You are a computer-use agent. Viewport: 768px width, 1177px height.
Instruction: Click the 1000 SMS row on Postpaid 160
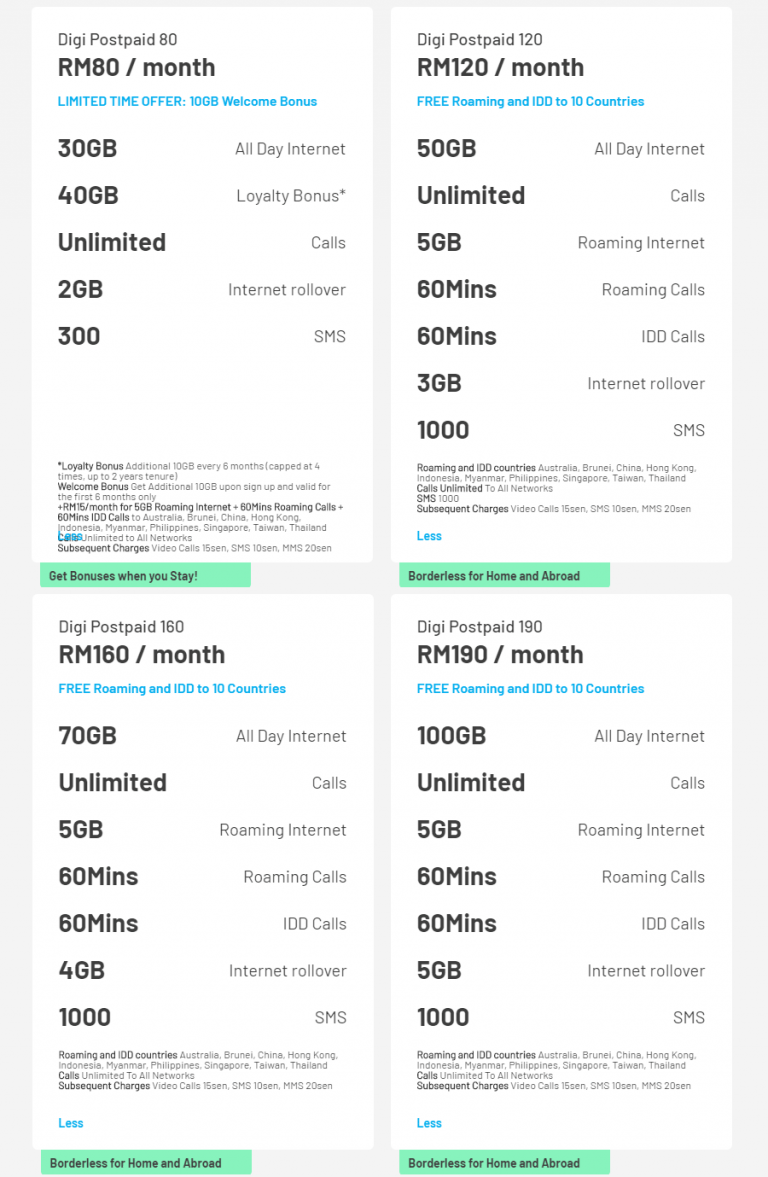[202, 1017]
